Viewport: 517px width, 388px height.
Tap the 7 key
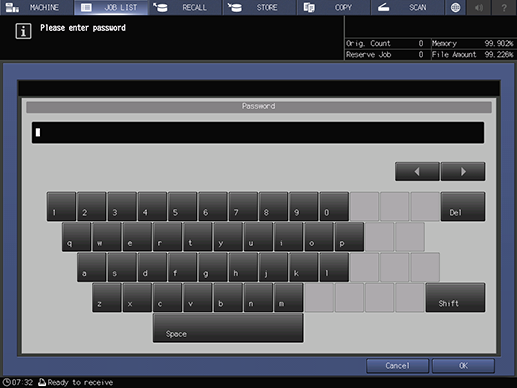[243, 206]
